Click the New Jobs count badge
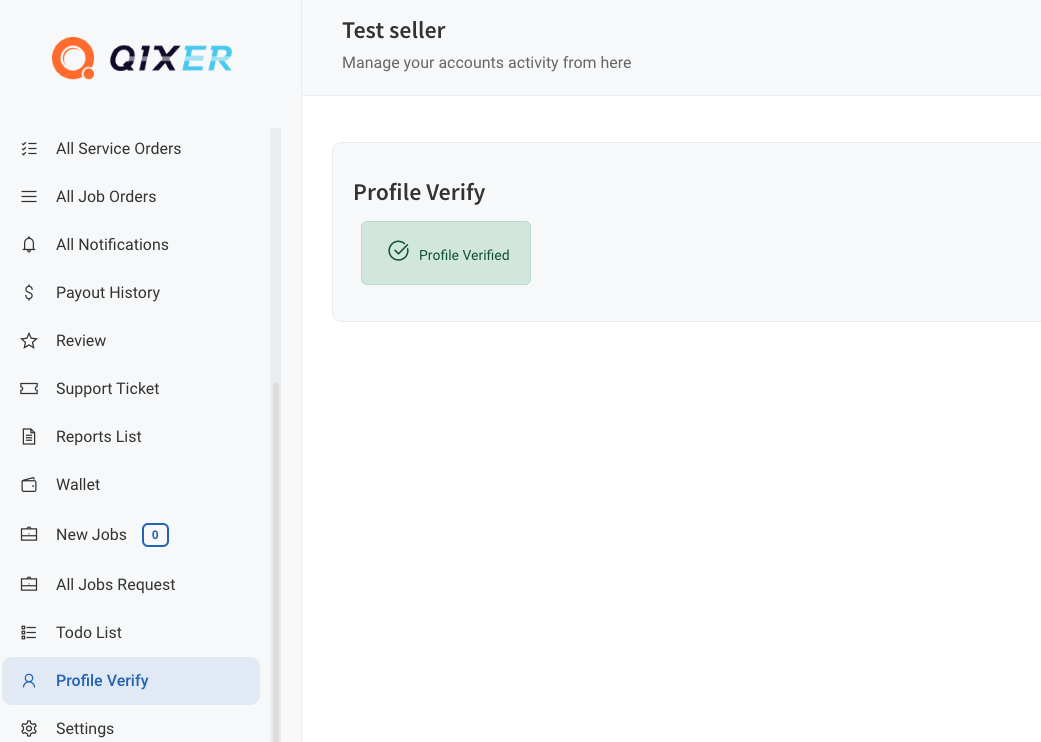1041x742 pixels. [155, 535]
